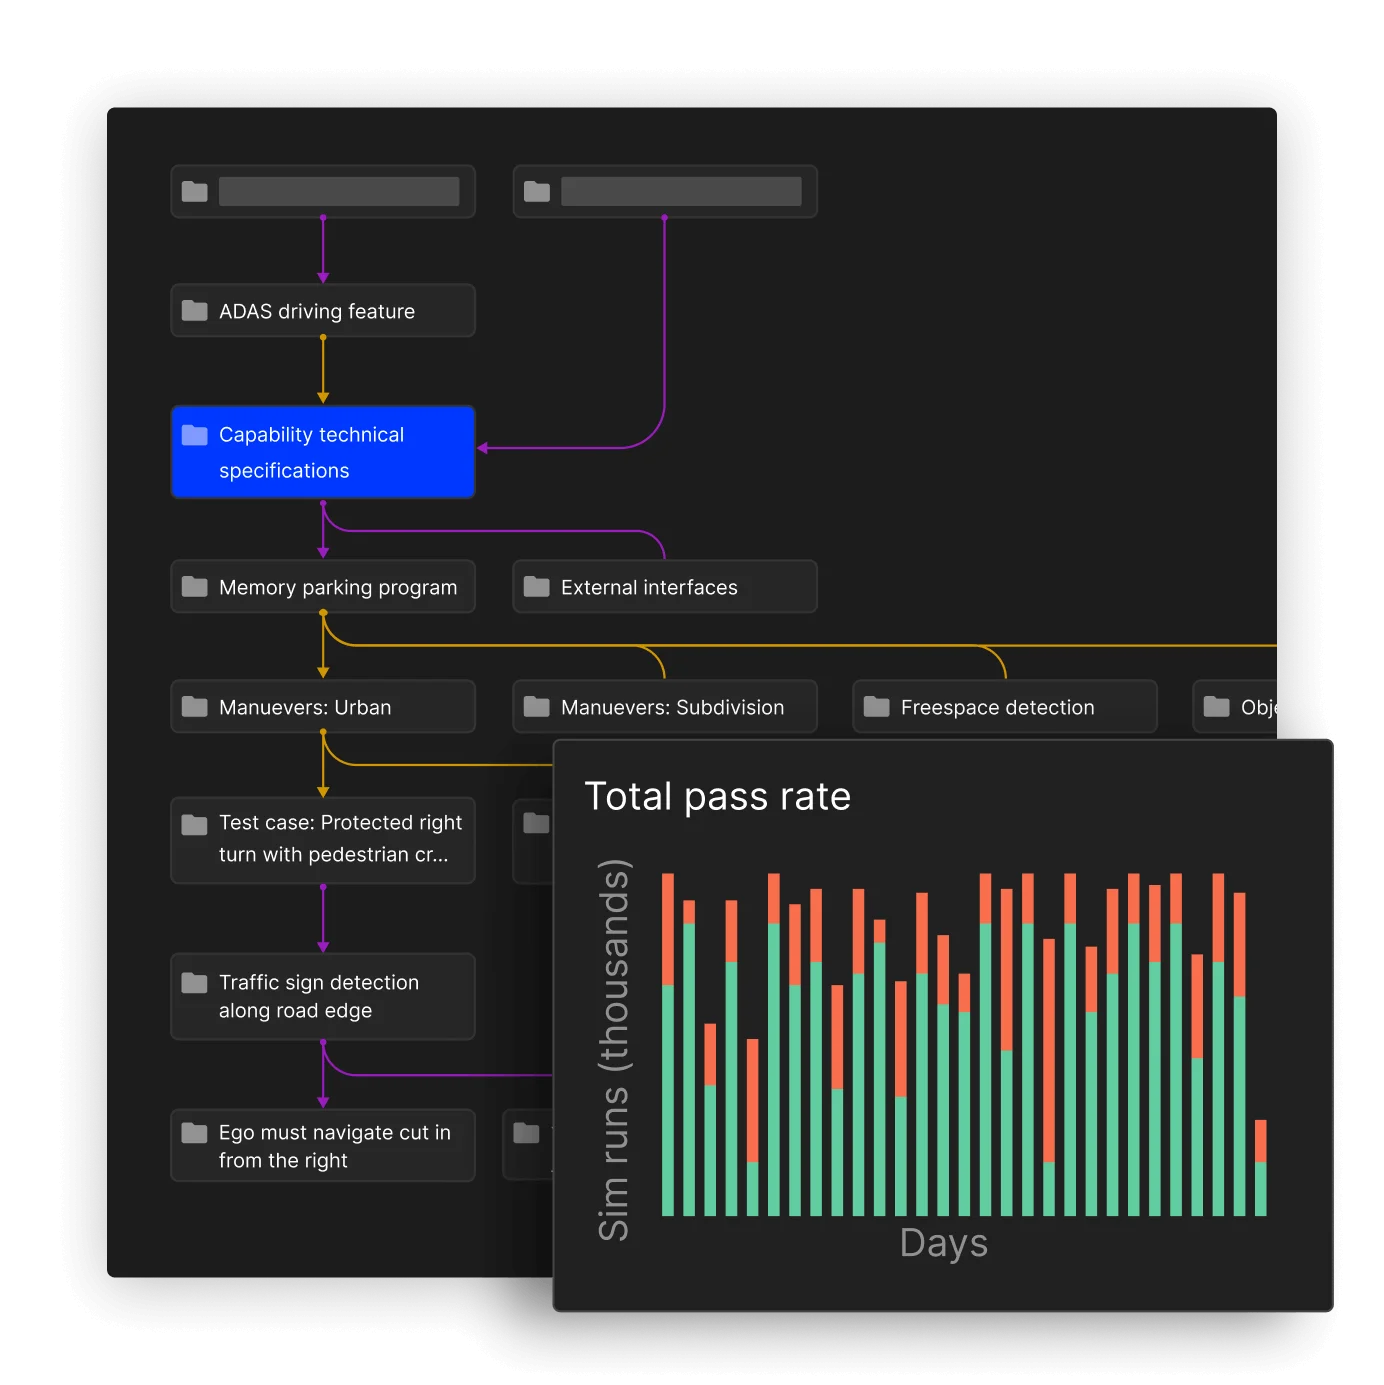Click the folder icon on Freespace detection

coord(876,707)
